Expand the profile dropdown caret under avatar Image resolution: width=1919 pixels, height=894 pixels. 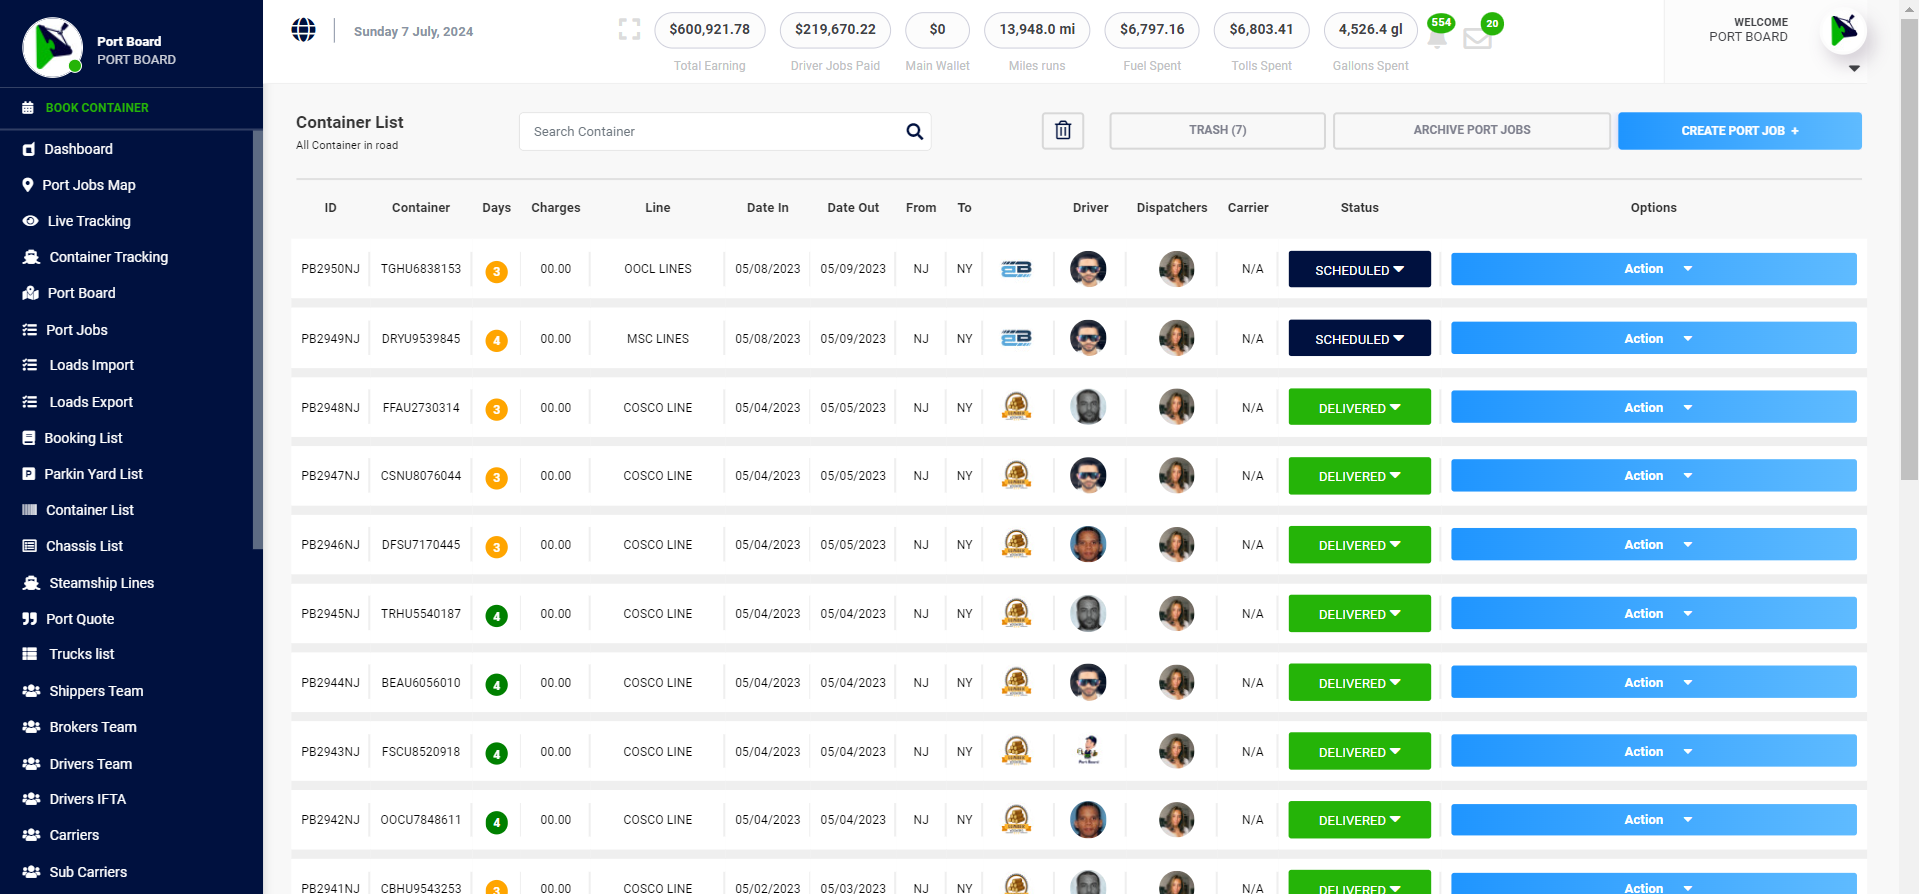pos(1854,69)
